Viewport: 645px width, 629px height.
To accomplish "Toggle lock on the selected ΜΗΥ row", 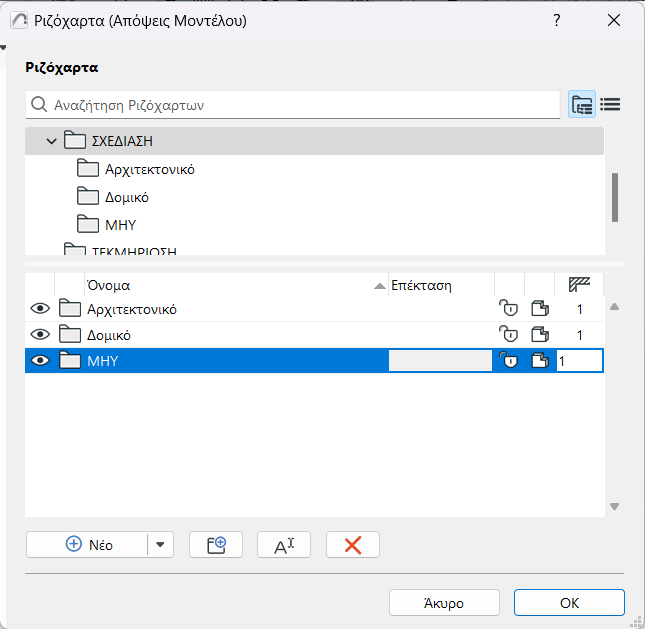I will (x=508, y=361).
